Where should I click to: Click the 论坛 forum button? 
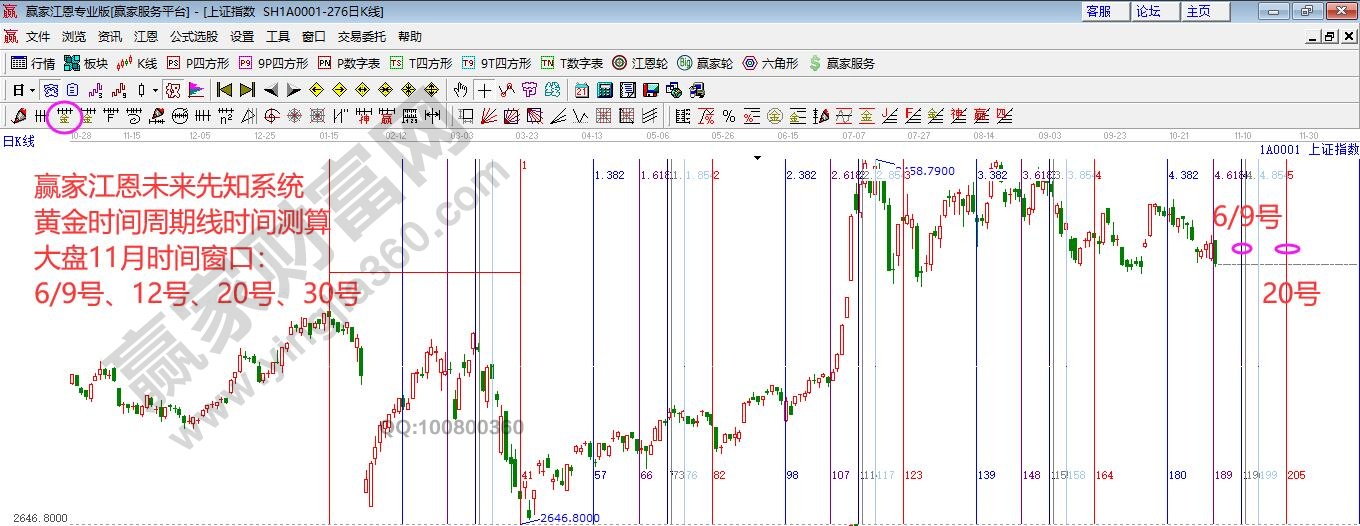[1148, 11]
